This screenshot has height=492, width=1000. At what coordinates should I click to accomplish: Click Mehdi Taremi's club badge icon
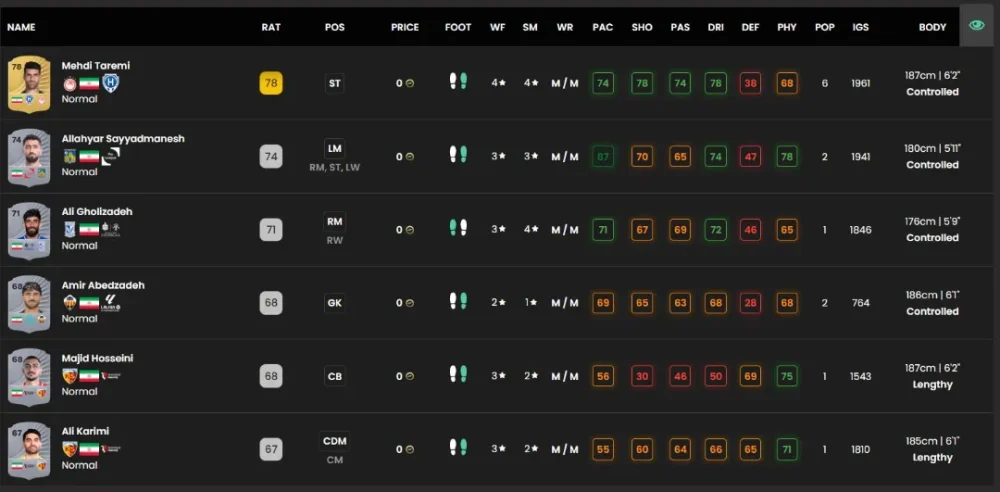[x=69, y=83]
